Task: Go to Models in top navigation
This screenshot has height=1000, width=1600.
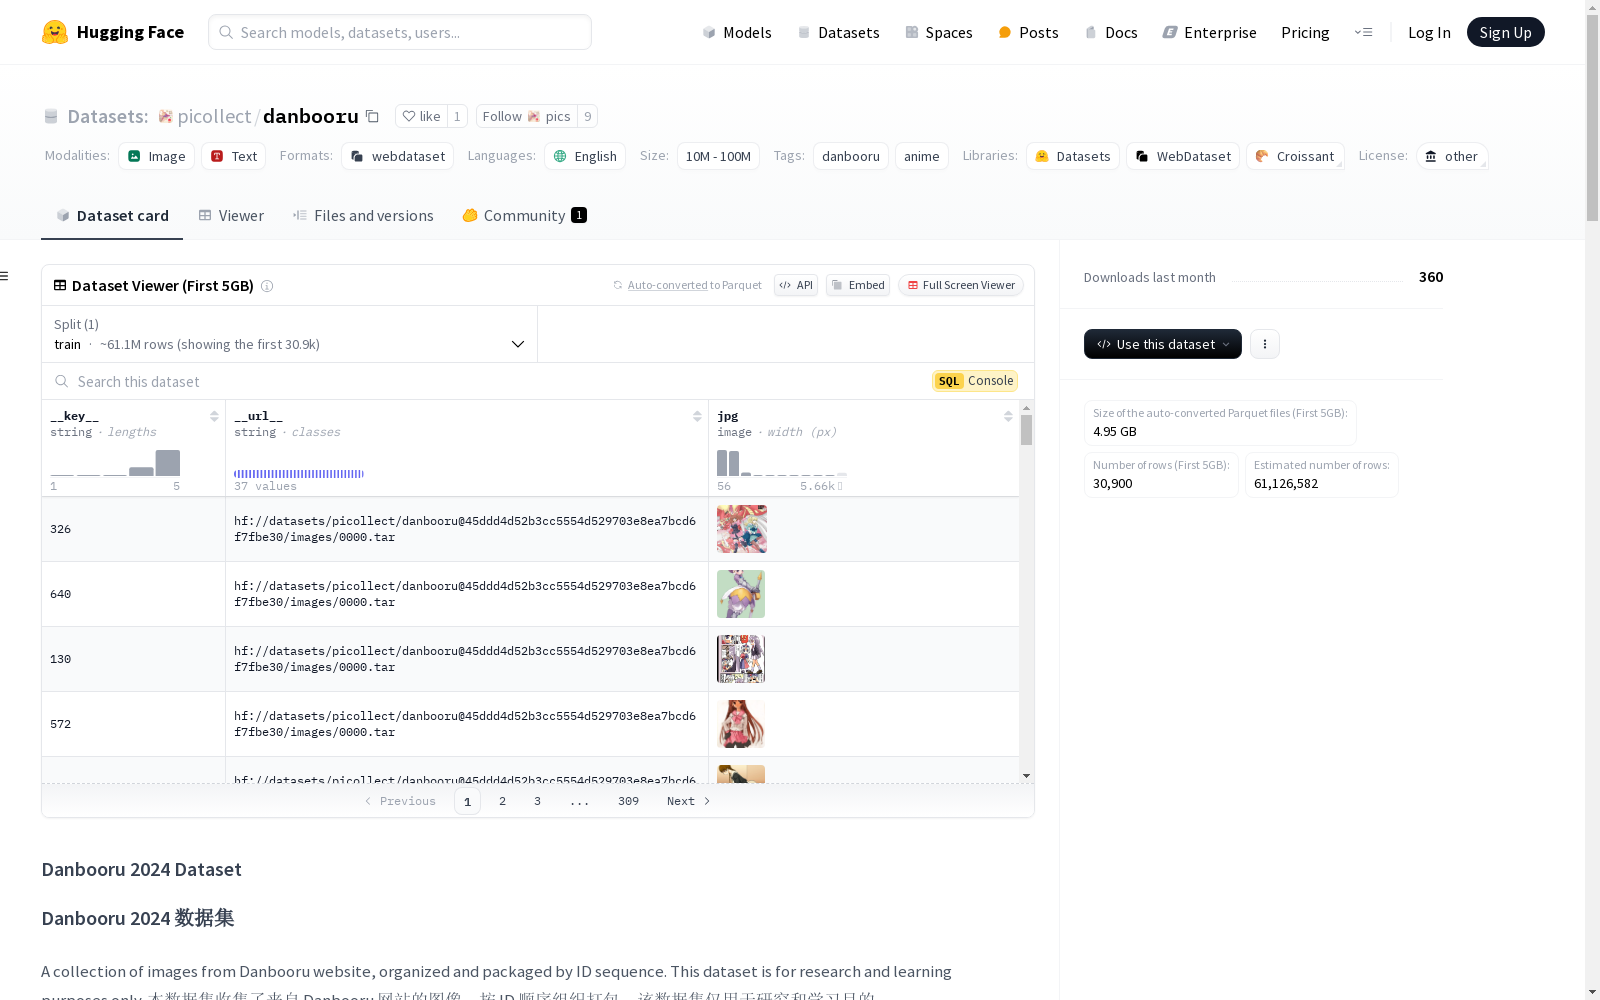Action: click(737, 32)
